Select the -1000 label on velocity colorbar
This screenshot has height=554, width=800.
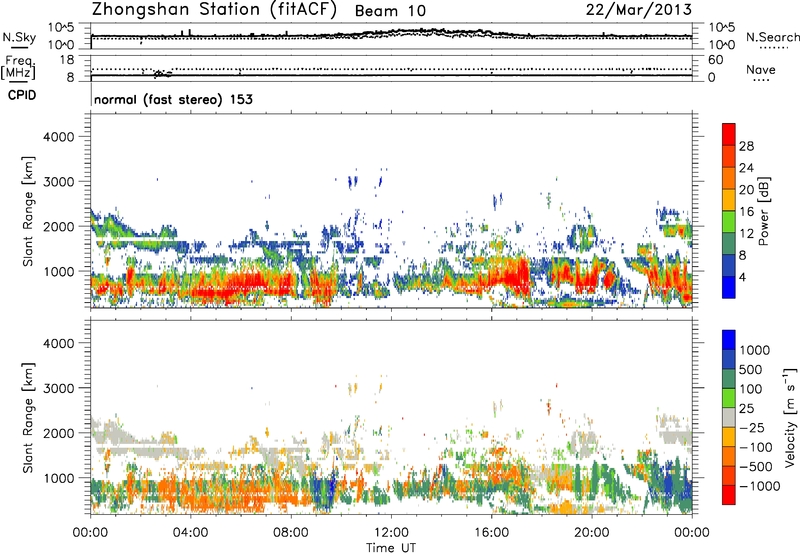[x=759, y=486]
